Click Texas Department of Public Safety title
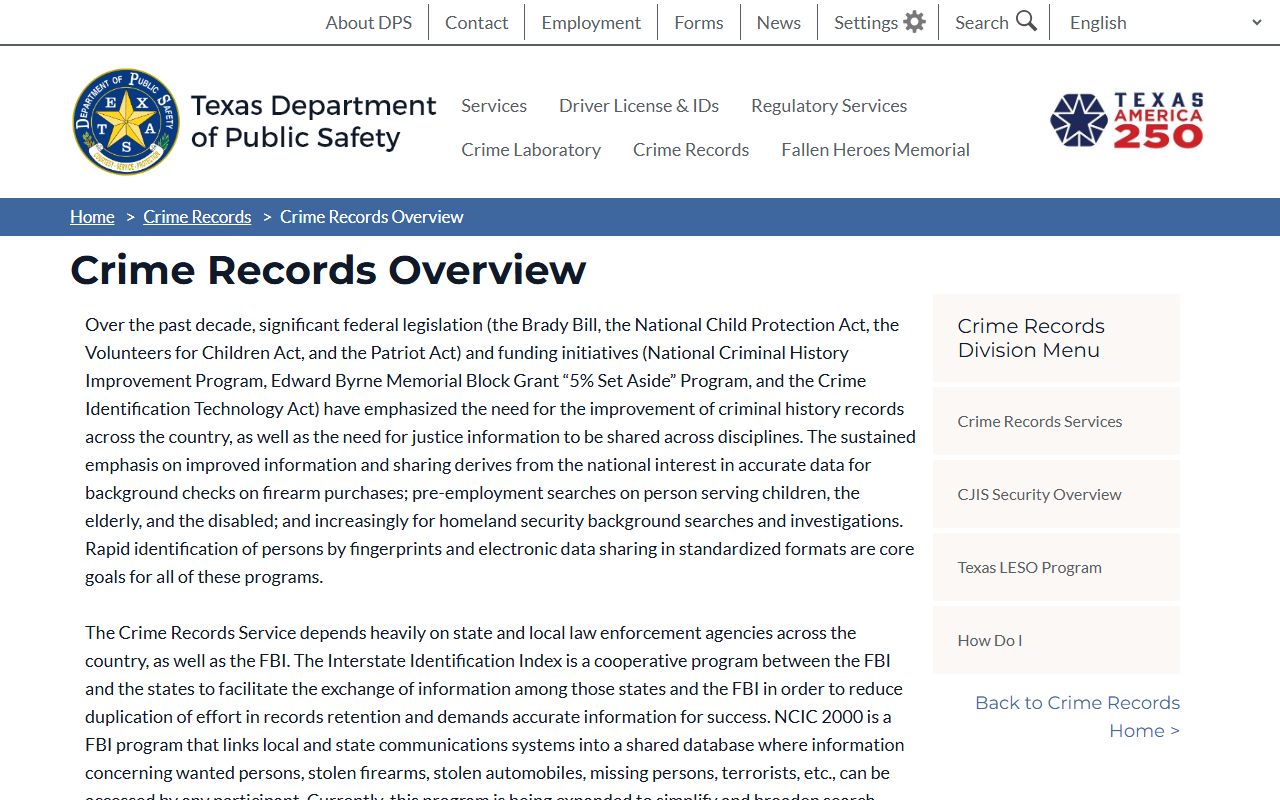The width and height of the screenshot is (1280, 800). coord(313,121)
